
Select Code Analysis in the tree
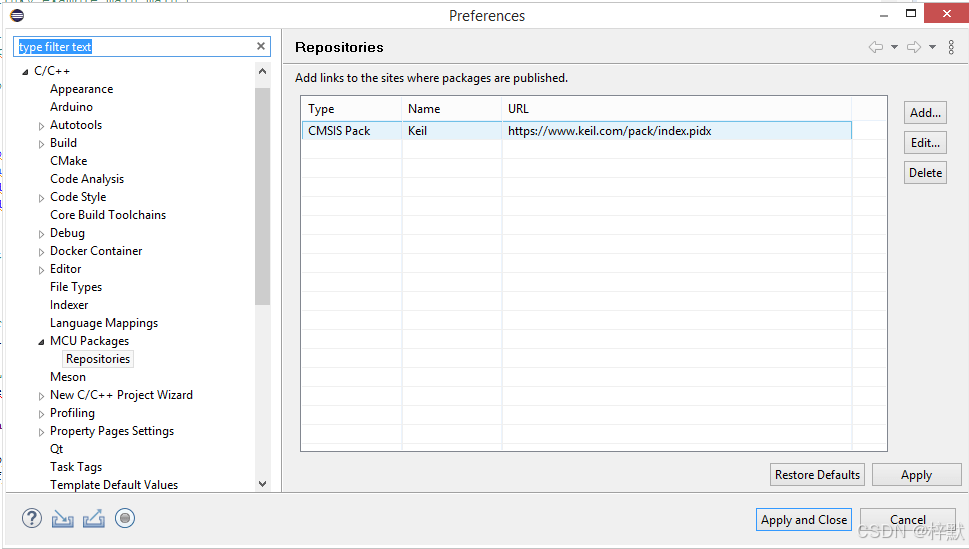[x=87, y=179]
